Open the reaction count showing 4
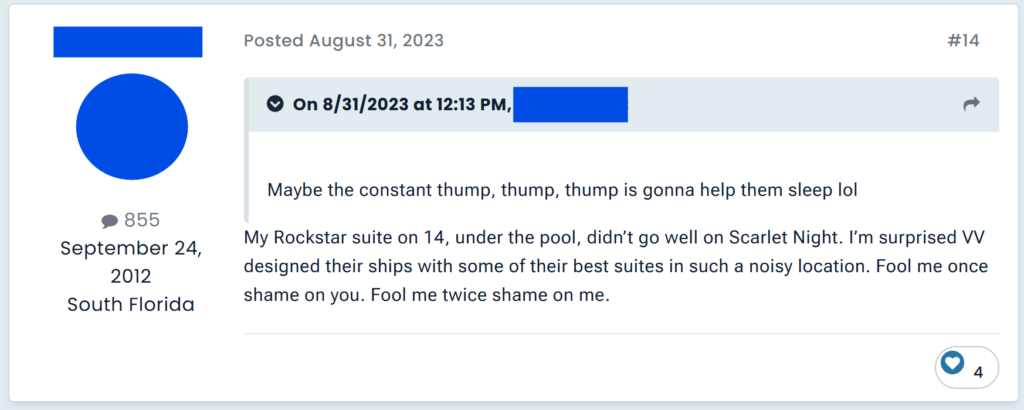Viewport: 1024px width, 410px height. 978,372
